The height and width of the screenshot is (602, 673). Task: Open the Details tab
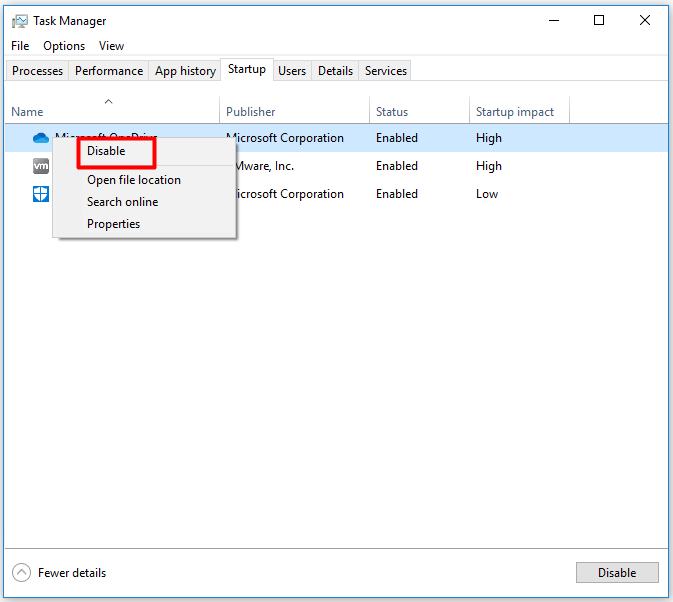coord(335,71)
